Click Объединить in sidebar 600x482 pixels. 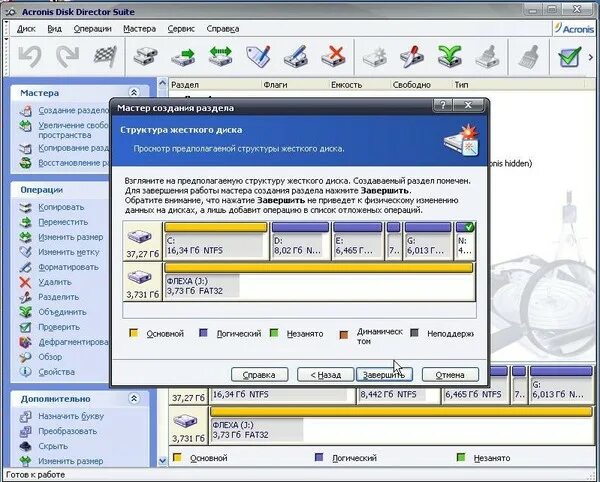62,312
